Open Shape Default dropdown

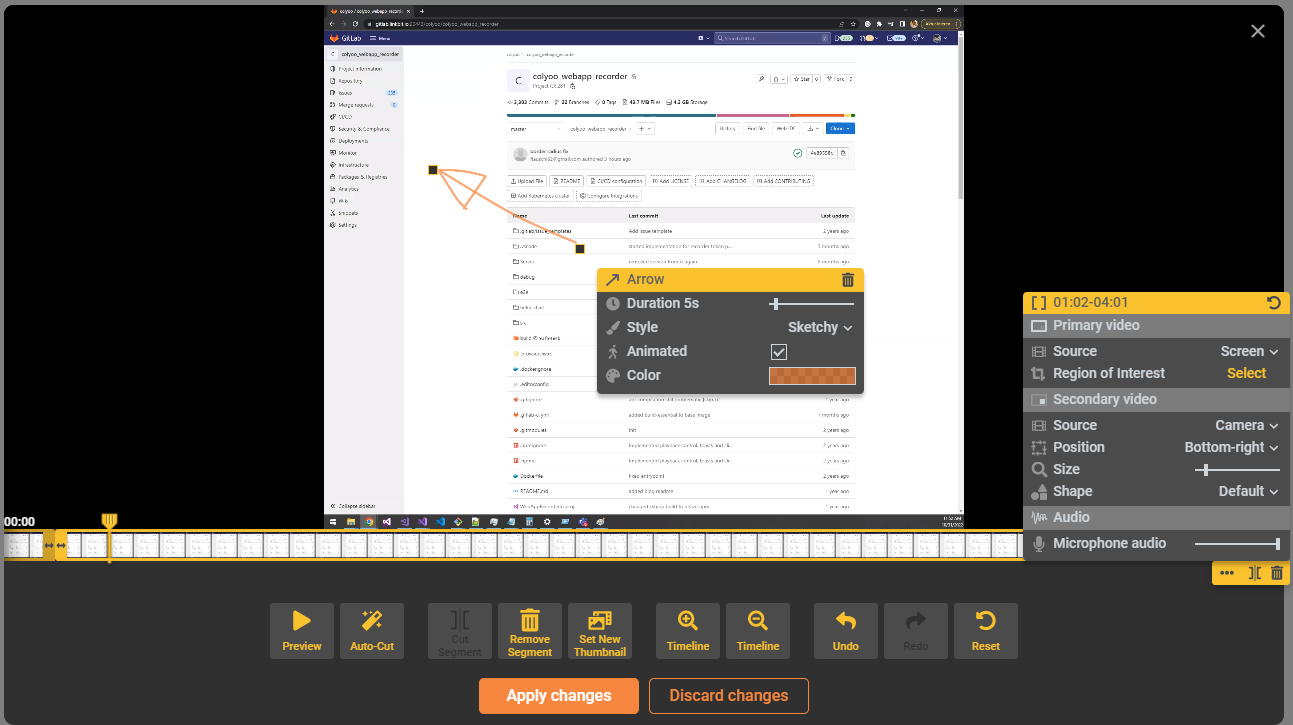1249,491
